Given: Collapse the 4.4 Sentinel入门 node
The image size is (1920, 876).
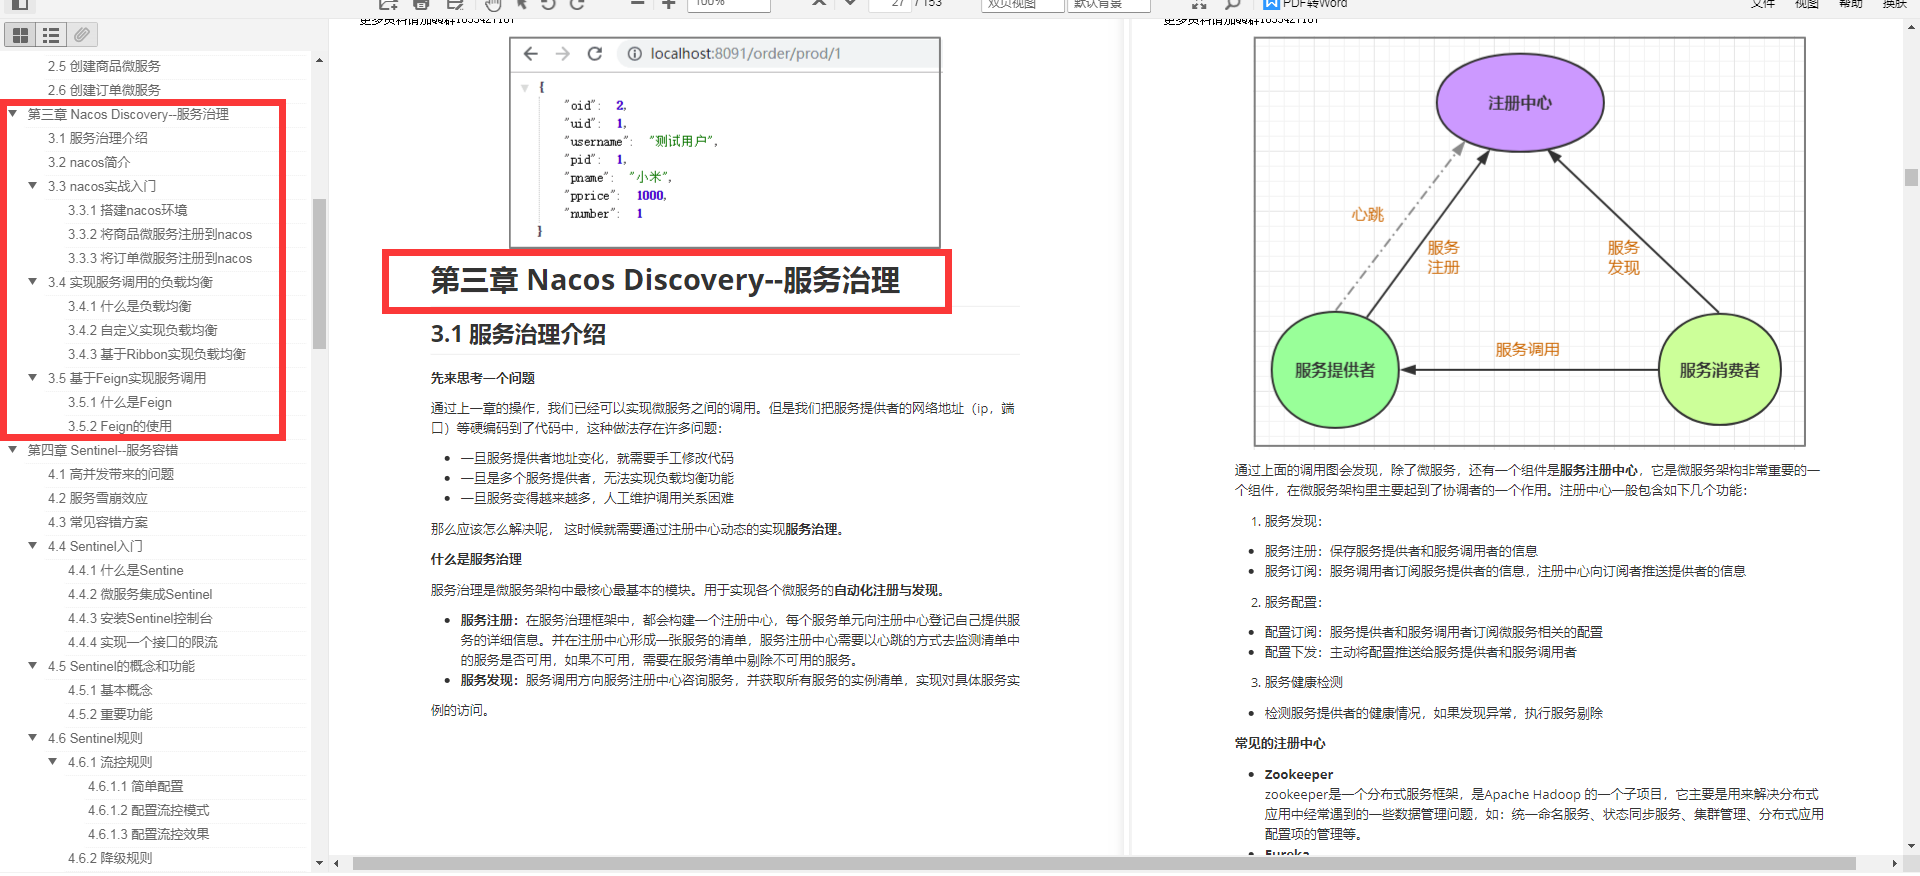Looking at the screenshot, I should [x=33, y=546].
